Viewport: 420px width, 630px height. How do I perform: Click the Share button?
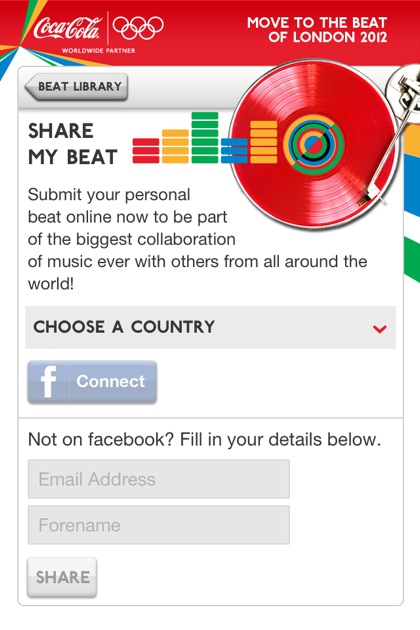(62, 577)
